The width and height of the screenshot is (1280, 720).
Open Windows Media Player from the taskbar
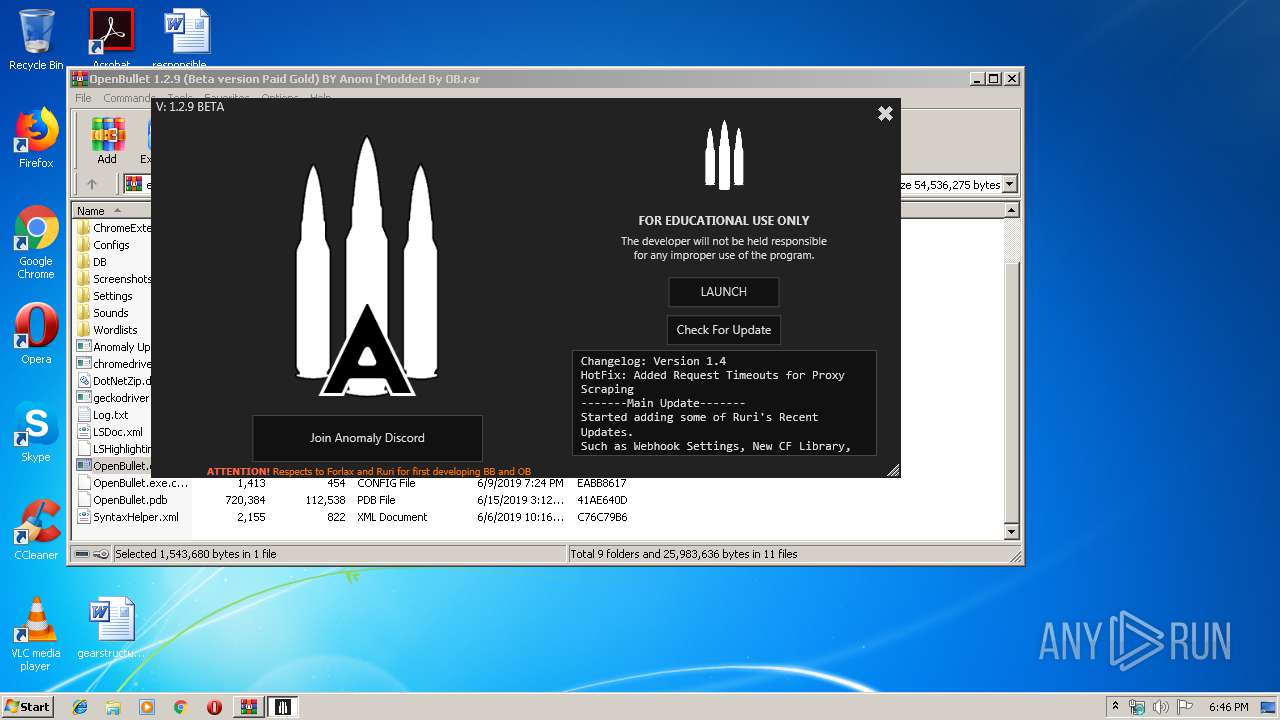147,707
